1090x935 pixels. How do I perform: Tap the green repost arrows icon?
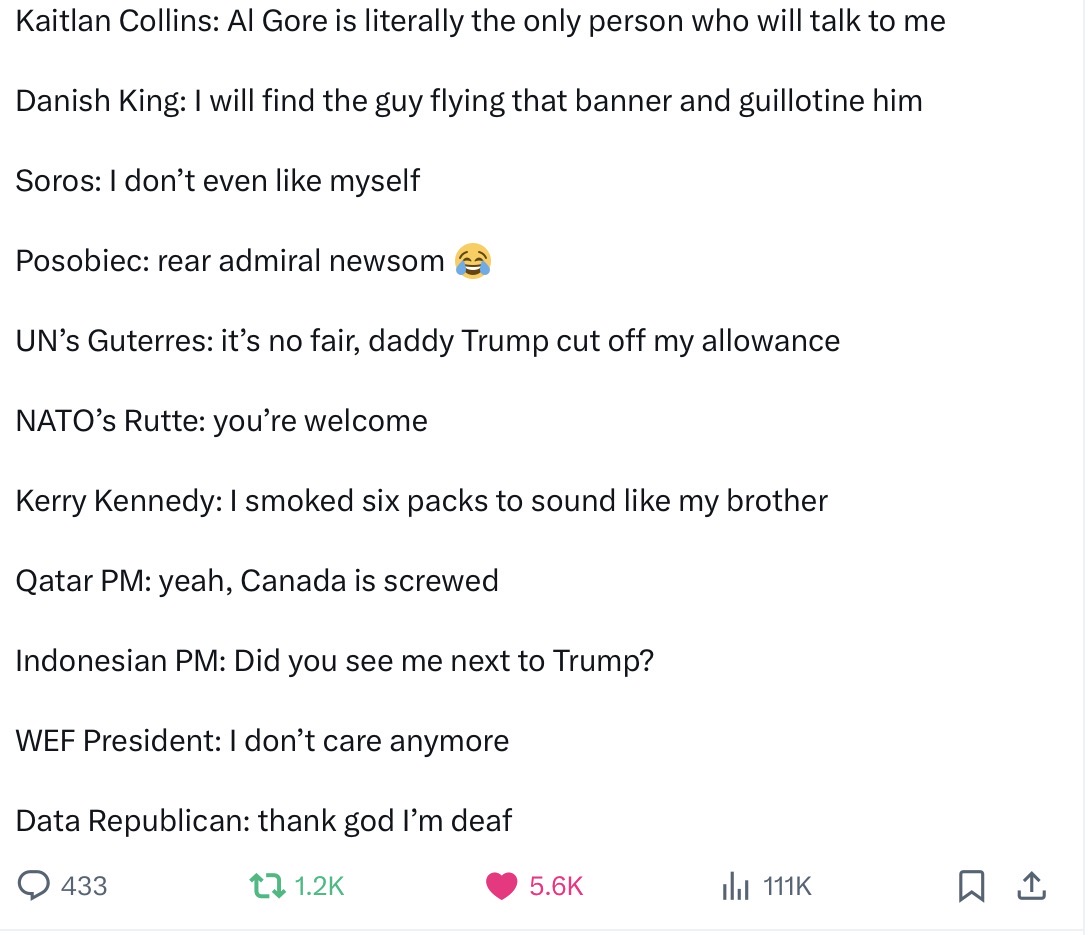[268, 886]
